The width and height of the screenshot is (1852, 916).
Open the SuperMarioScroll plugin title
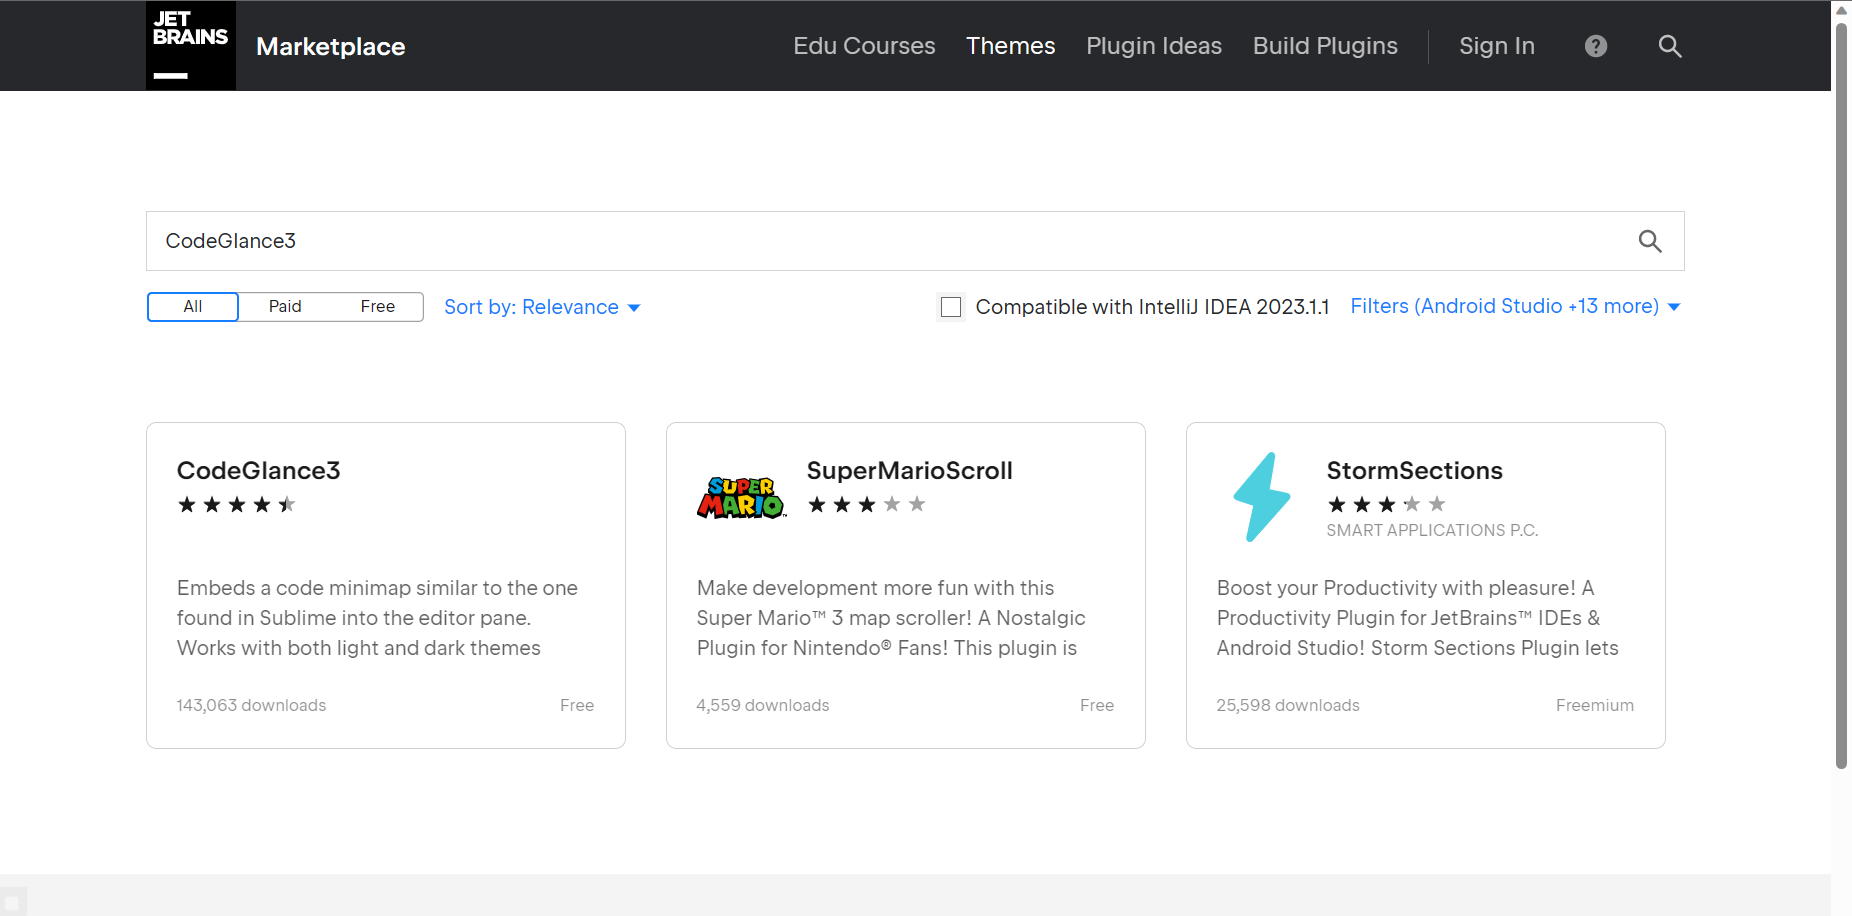[x=910, y=470]
